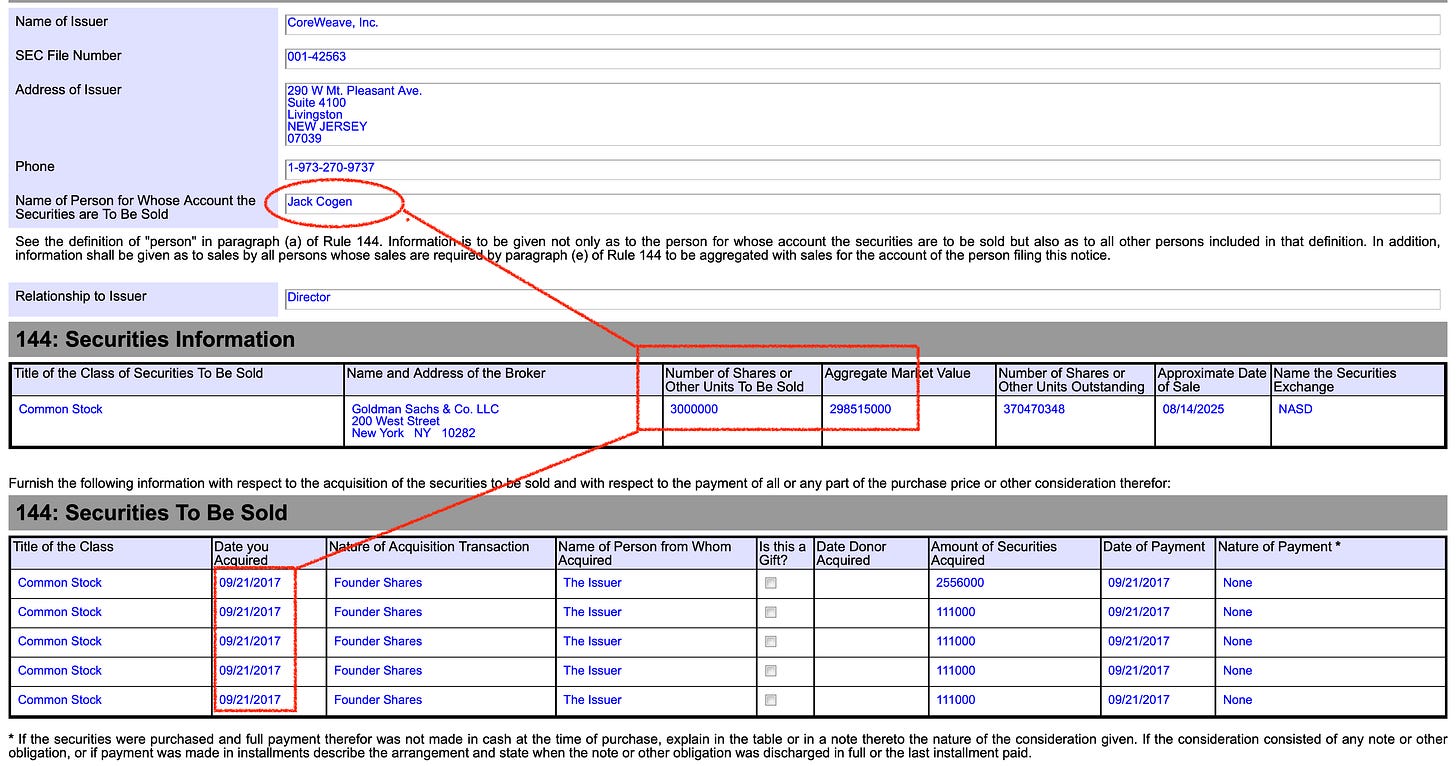Image resolution: width=1456 pixels, height=766 pixels.
Task: Click the first 09/21/2017 date acquired cell
Action: click(250, 583)
